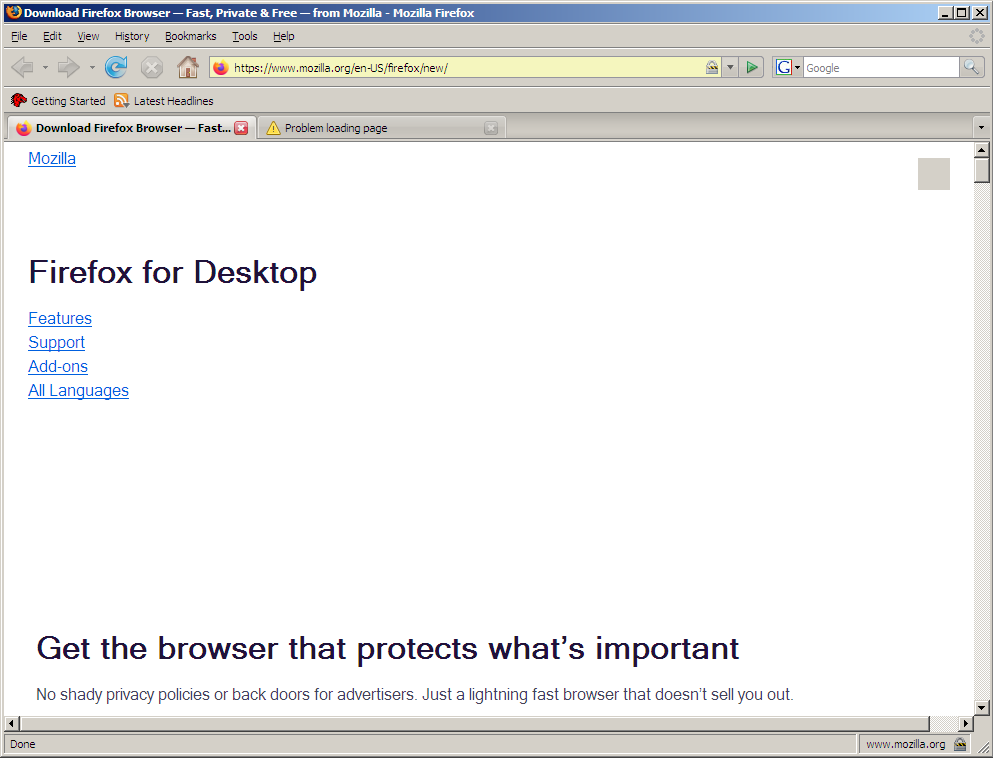The width and height of the screenshot is (993, 758).
Task: Open the All Languages link
Action: click(79, 391)
